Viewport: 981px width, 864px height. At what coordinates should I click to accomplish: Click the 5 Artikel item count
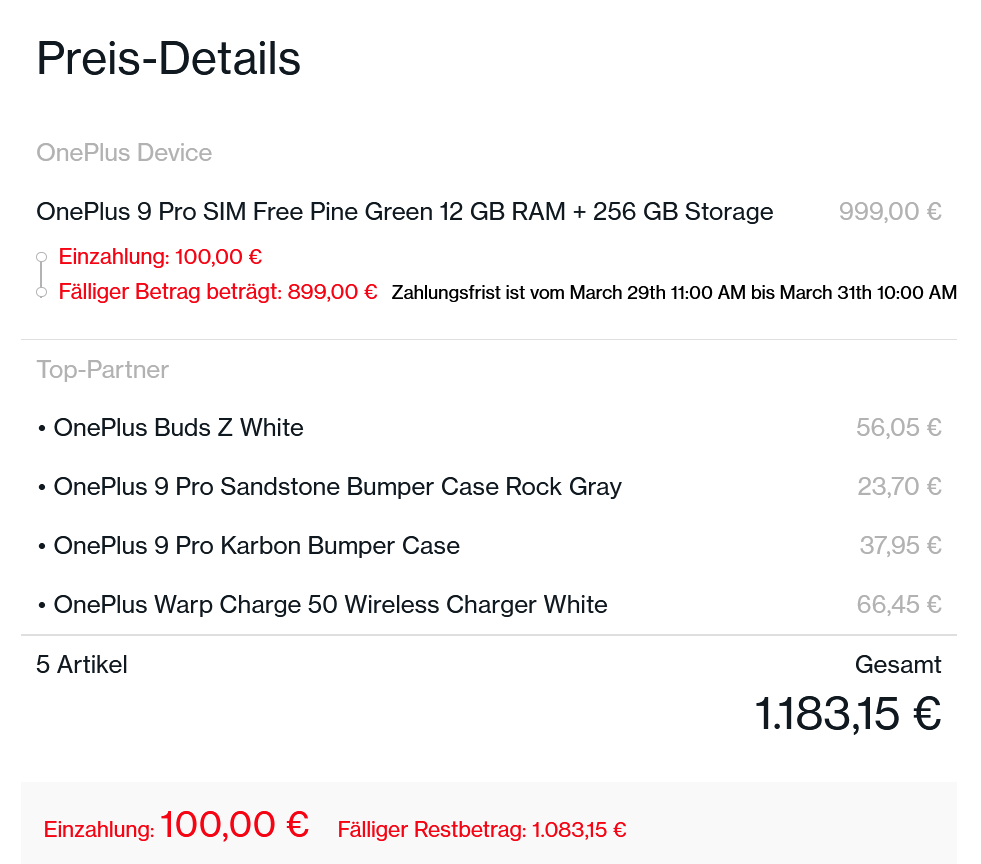[x=82, y=664]
